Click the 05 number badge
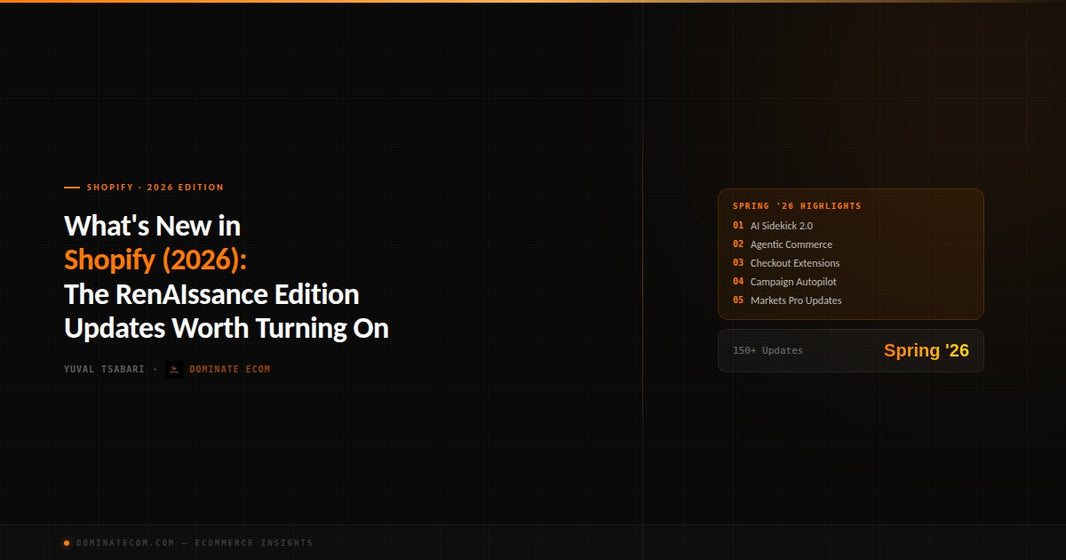 [738, 300]
